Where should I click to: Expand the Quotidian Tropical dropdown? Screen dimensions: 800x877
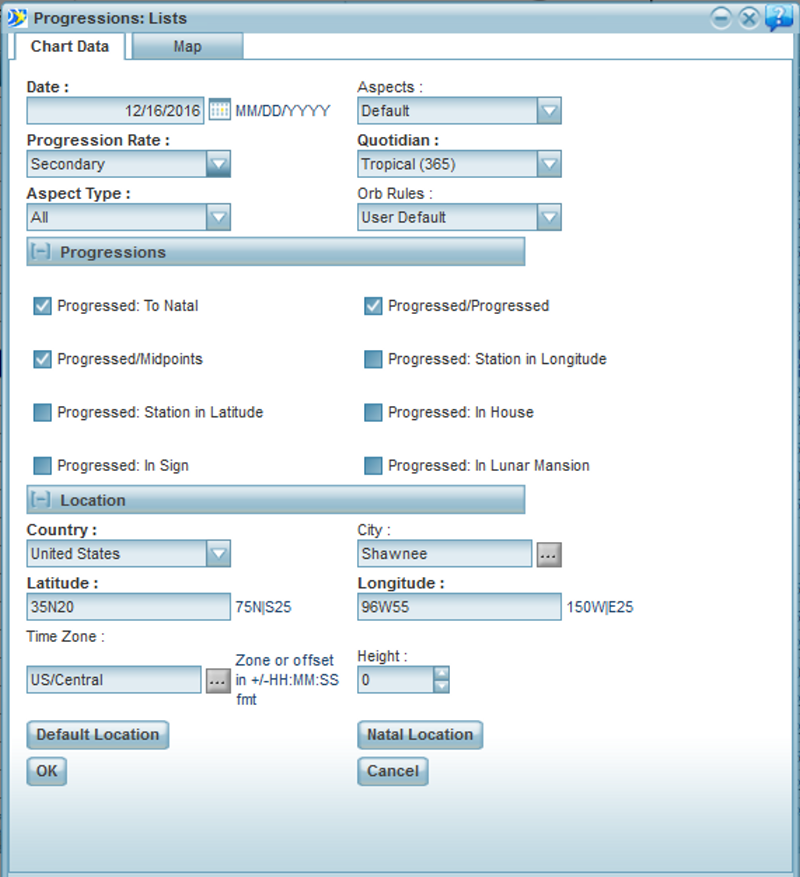click(548, 164)
